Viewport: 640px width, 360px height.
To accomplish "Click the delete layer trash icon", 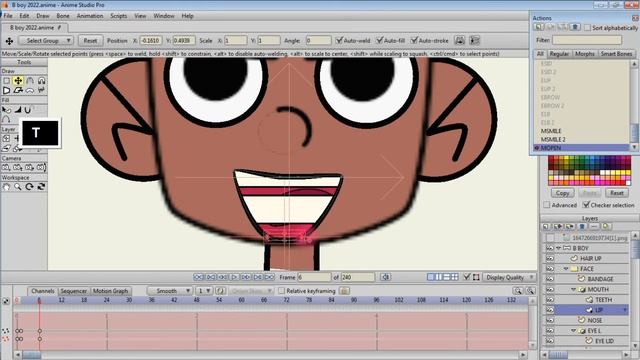I will click(582, 227).
